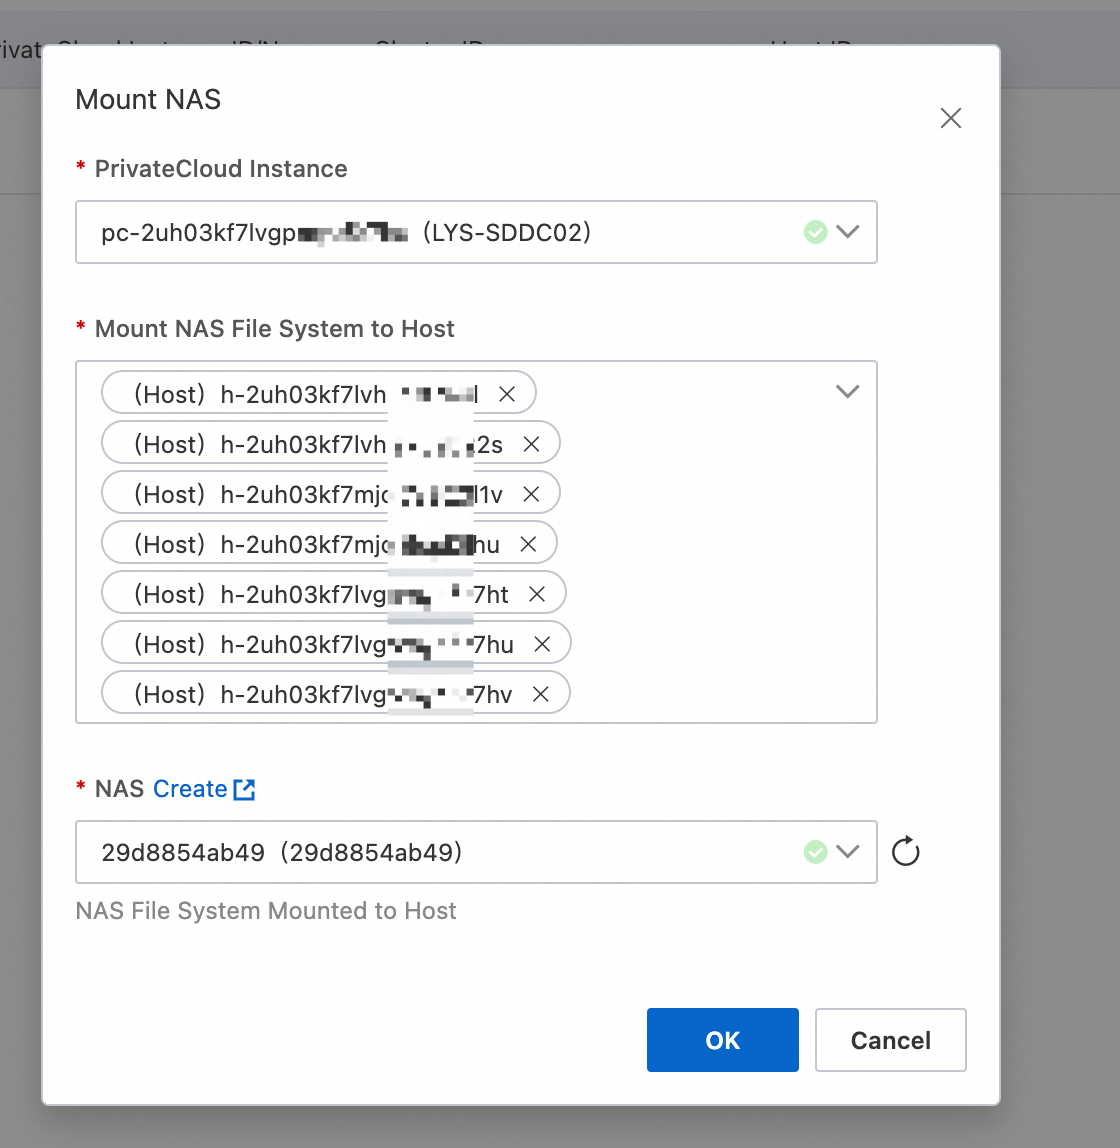Remove host ending in 7ht from selection
Screen dimensions: 1120x1148
pyautogui.click(x=537, y=592)
